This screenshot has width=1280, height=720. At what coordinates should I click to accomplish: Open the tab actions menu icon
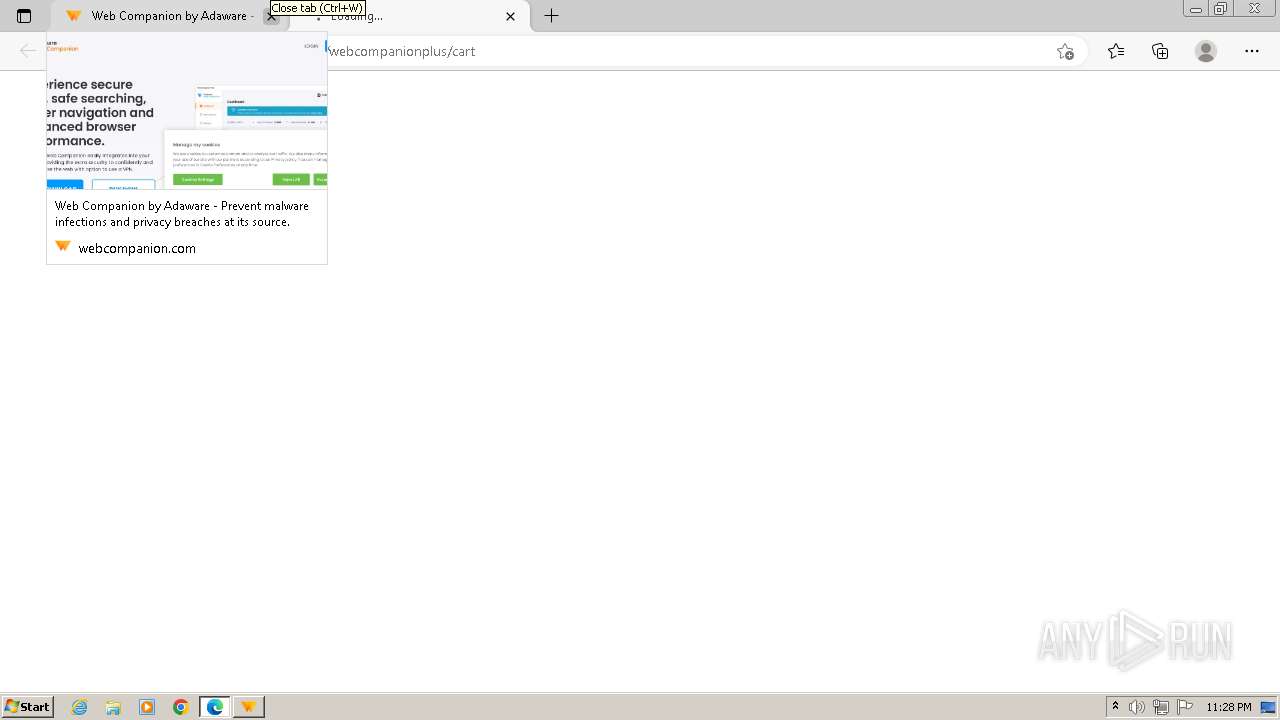pos(24,16)
